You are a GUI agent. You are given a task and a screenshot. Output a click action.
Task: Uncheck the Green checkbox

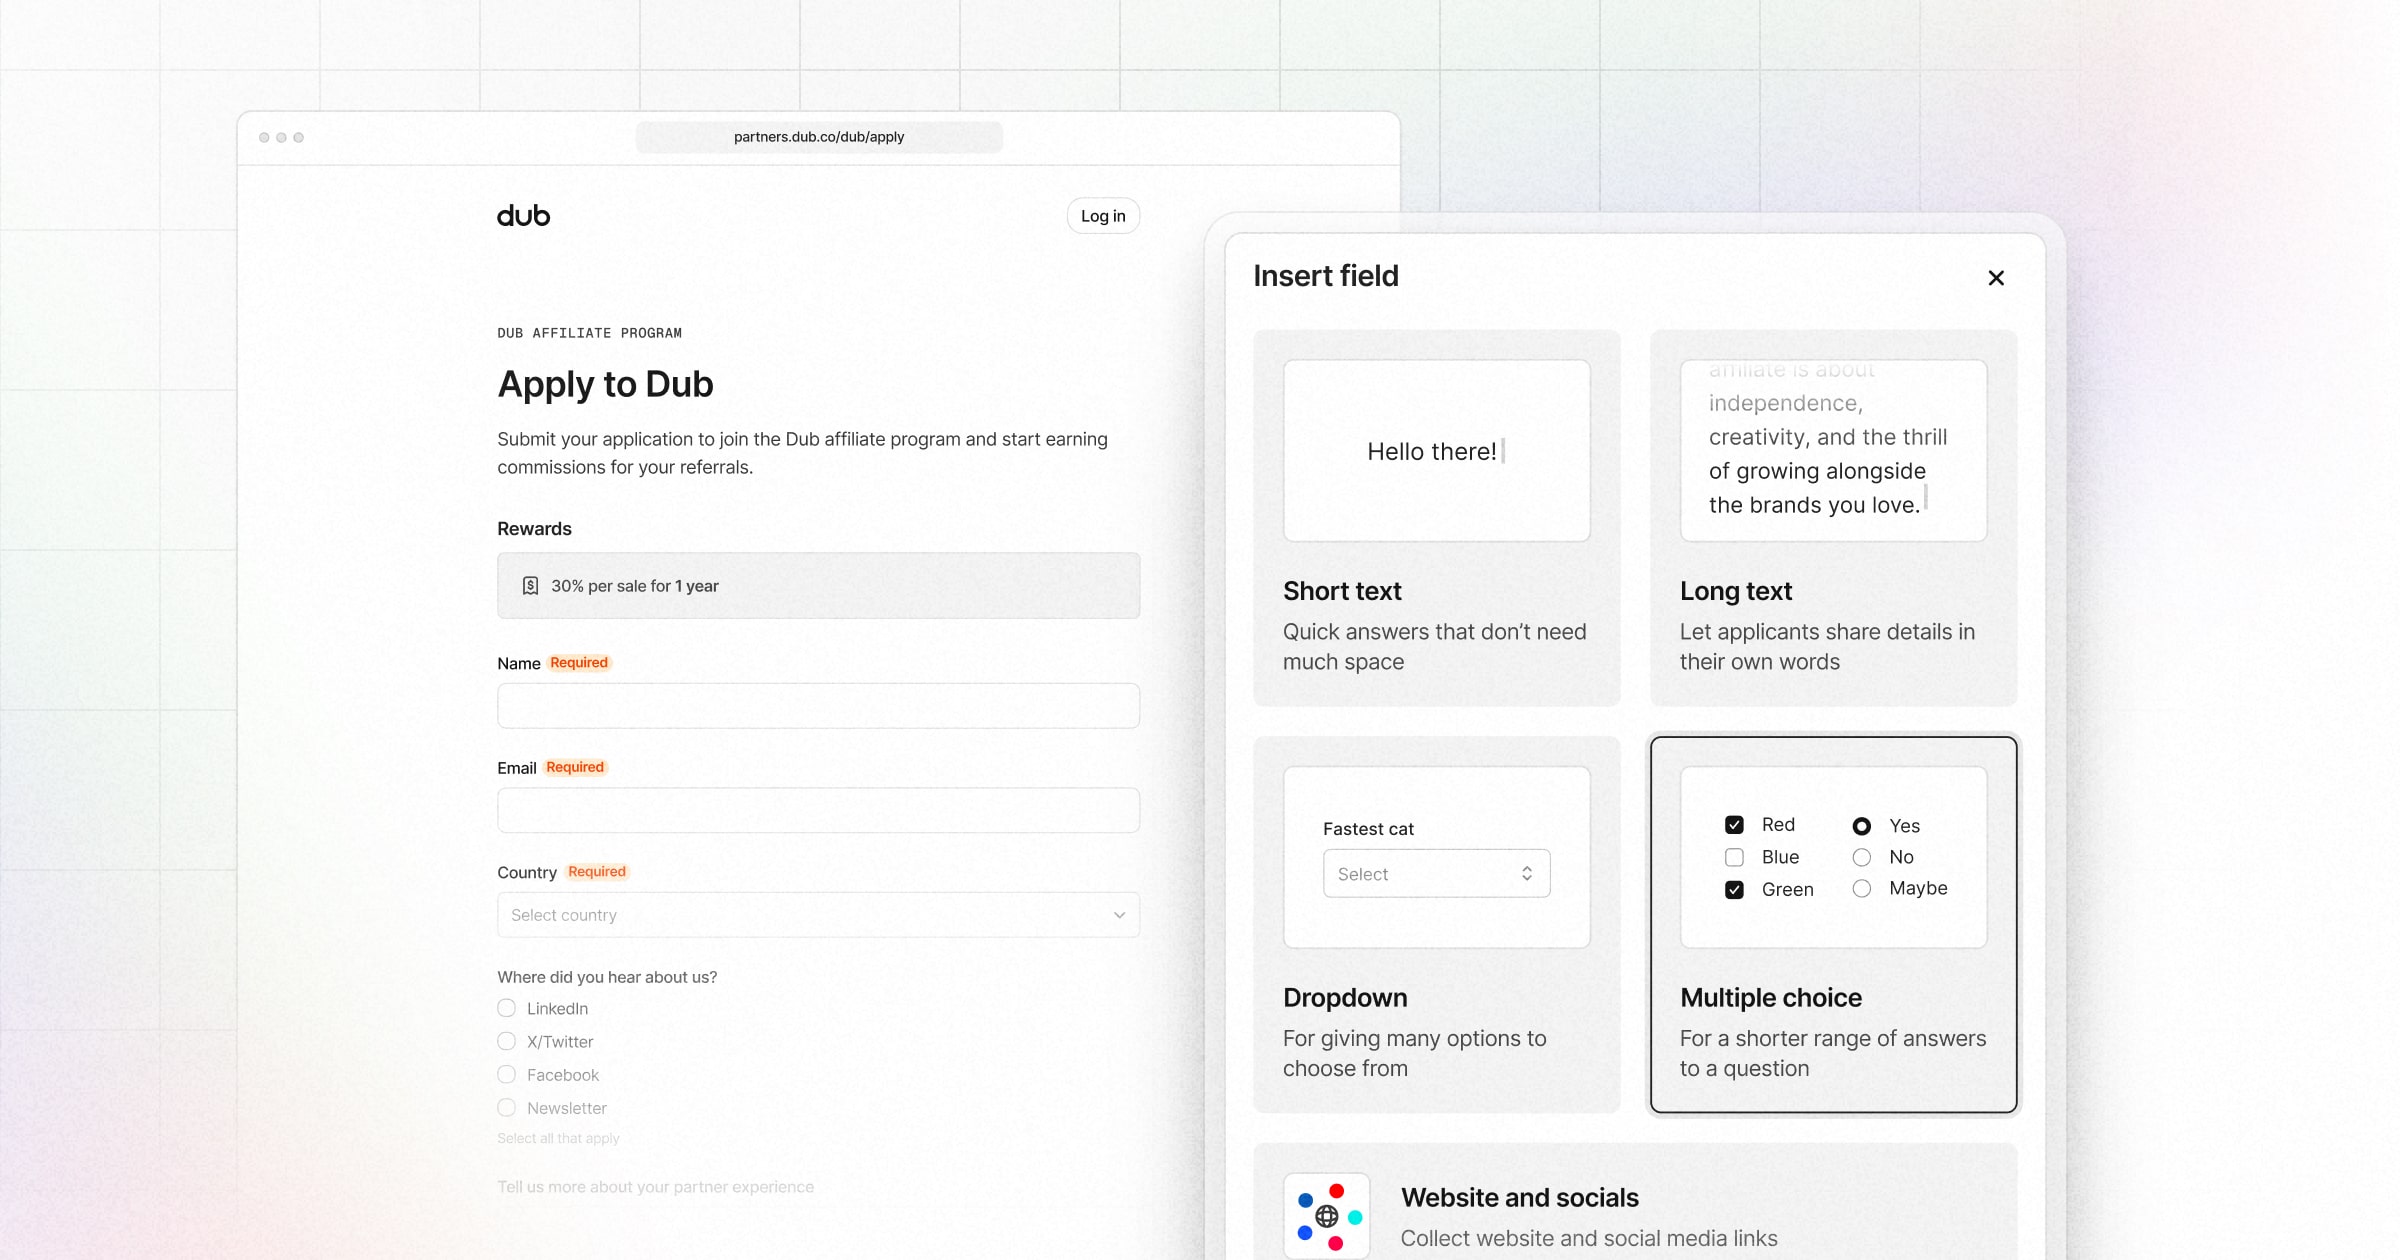[1734, 890]
